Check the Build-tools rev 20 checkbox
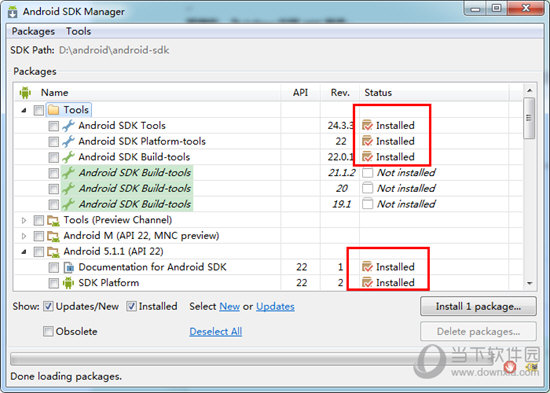The height and width of the screenshot is (393, 550). tap(54, 189)
